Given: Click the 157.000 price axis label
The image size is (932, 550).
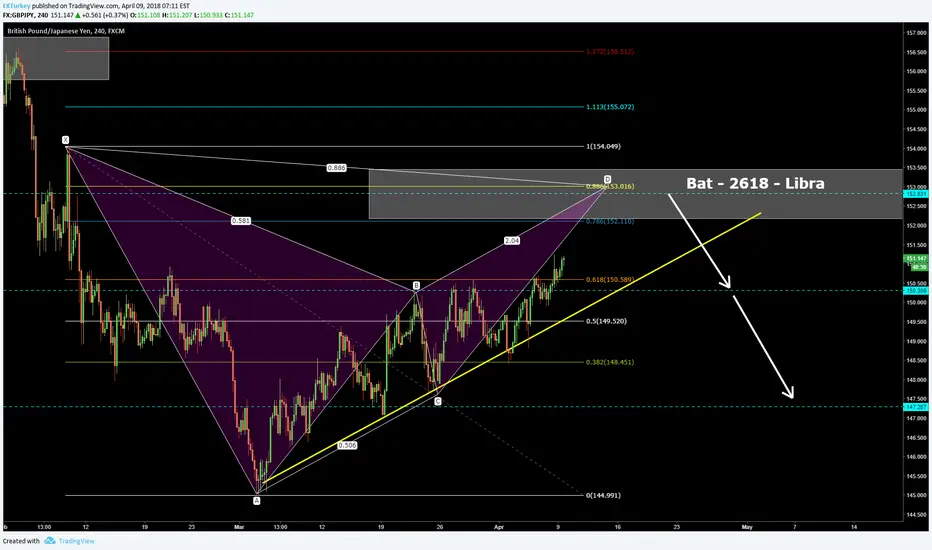Looking at the screenshot, I should tap(917, 33).
